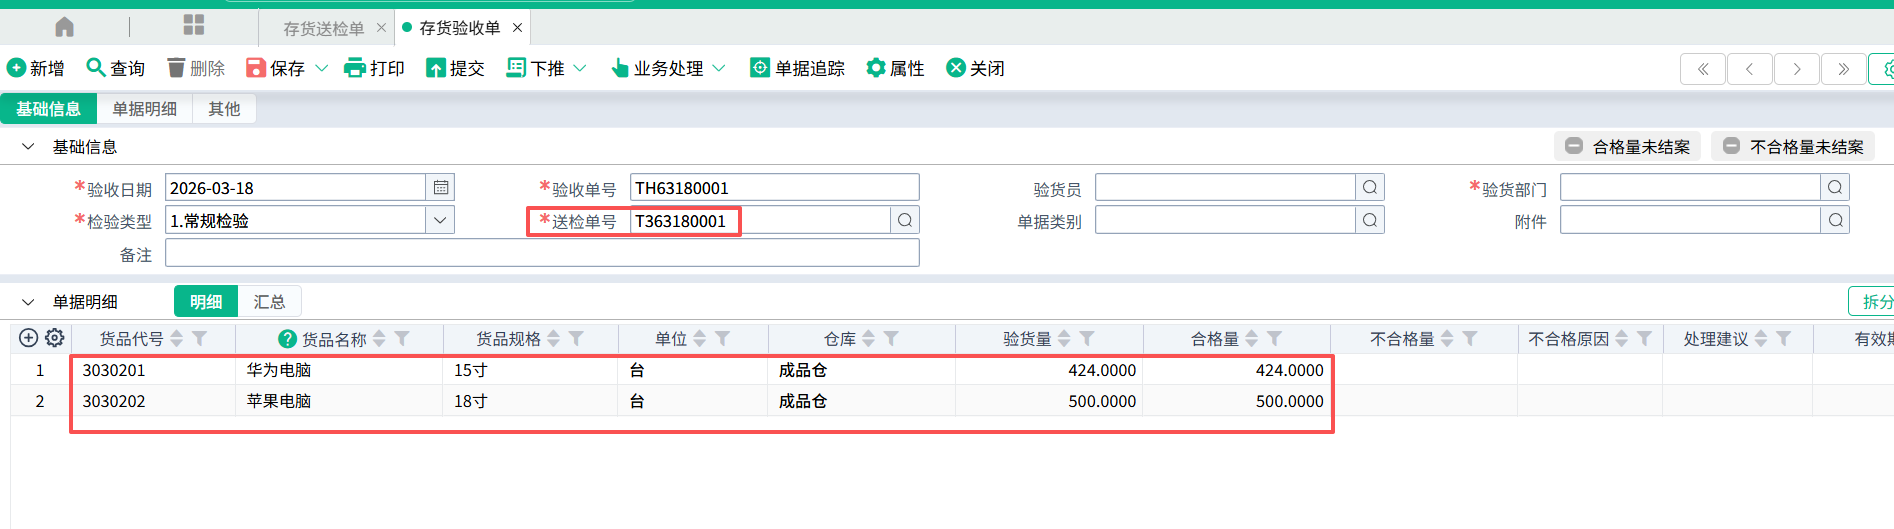Click the 打印 print toolbar button

point(374,68)
